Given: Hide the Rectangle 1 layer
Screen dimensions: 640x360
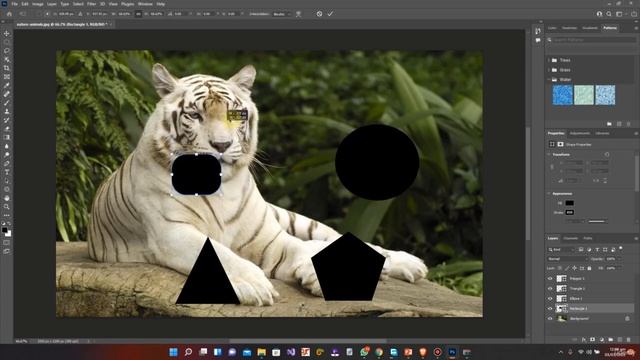Looking at the screenshot, I should [x=550, y=309].
